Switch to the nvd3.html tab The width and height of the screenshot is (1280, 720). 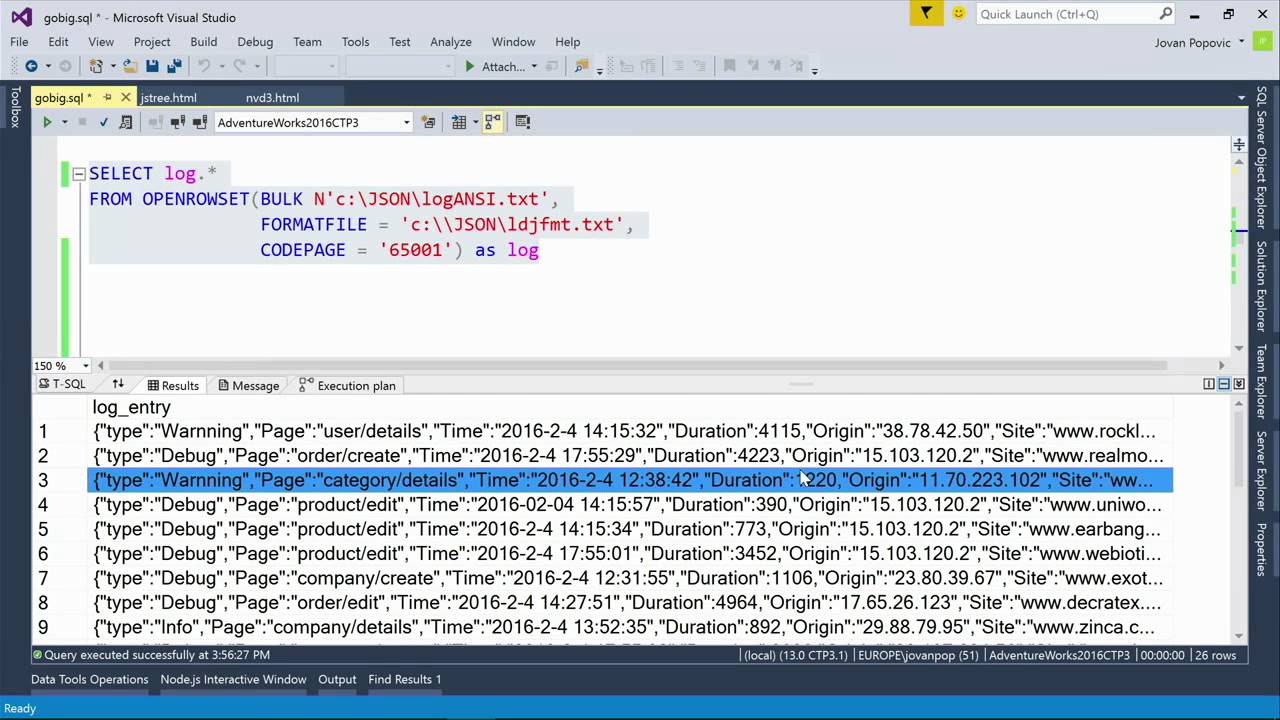[x=272, y=98]
